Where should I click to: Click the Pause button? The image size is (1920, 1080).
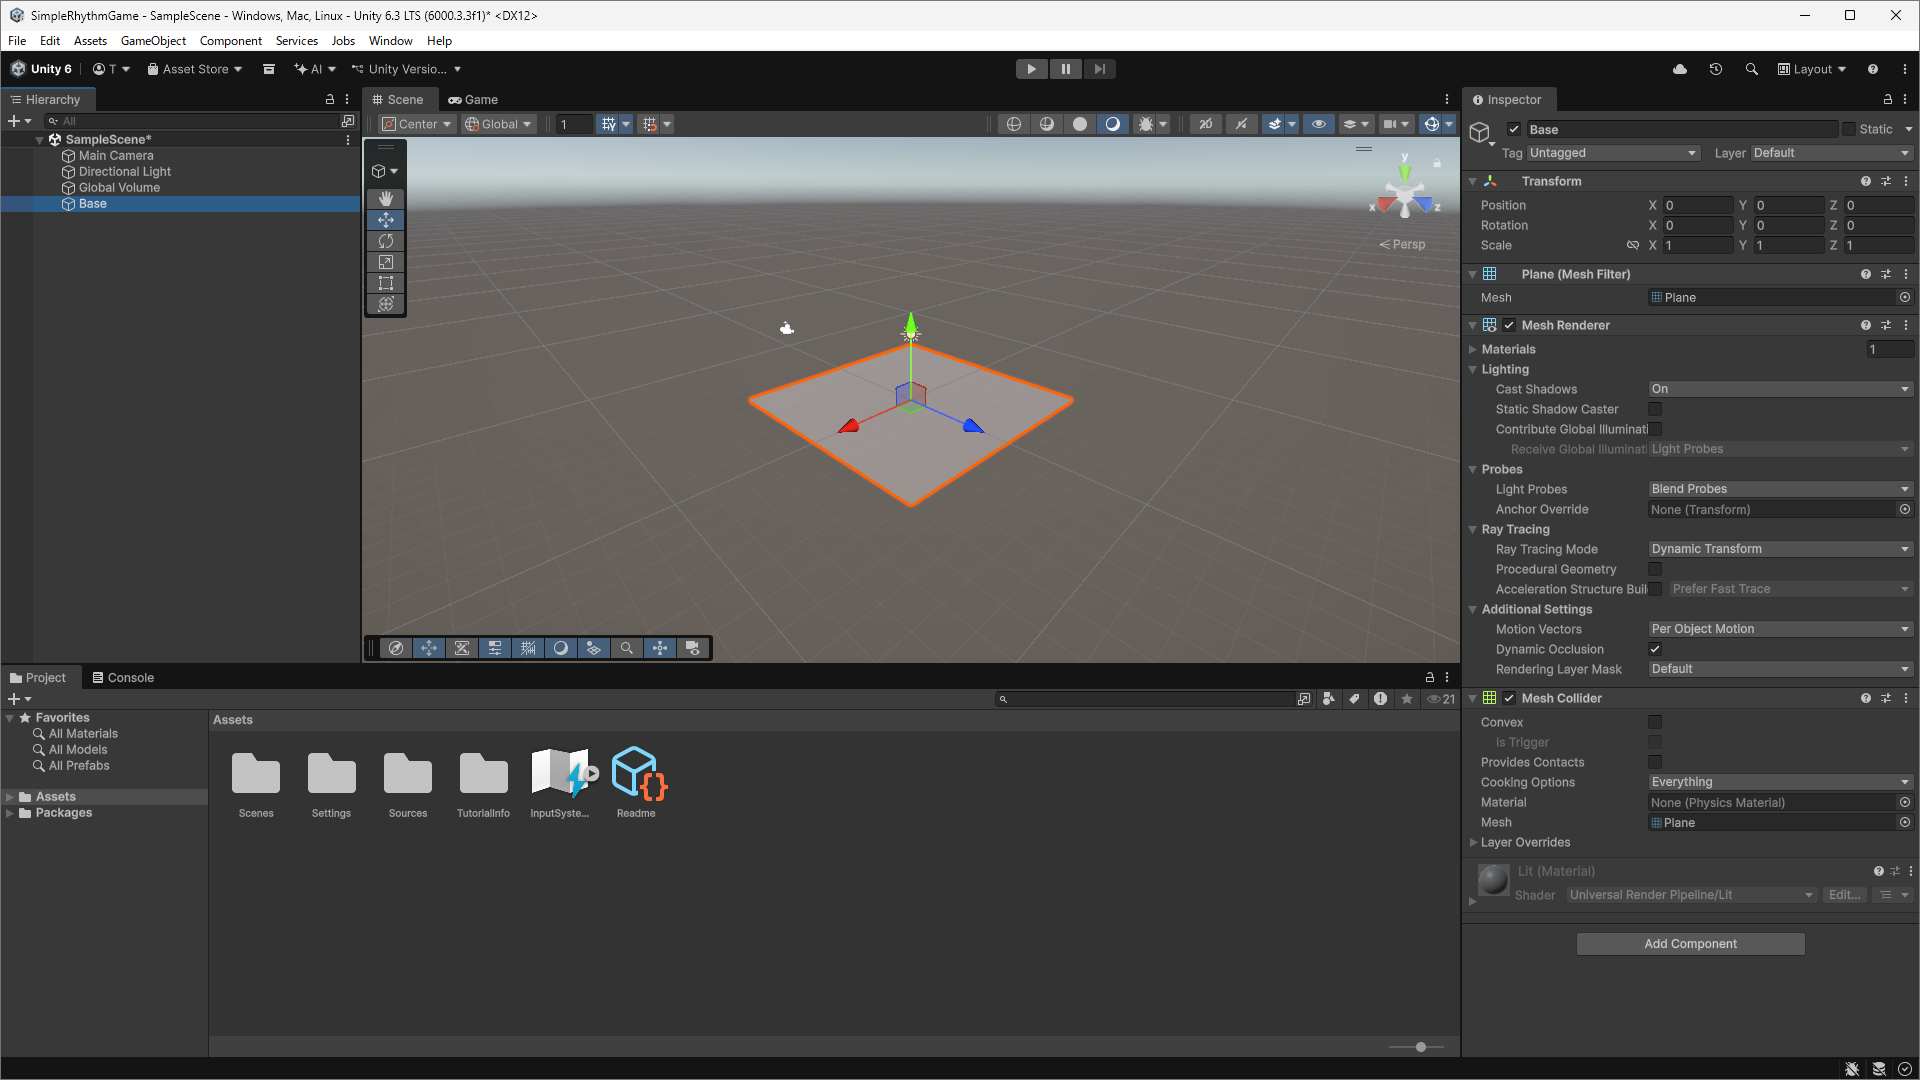pyautogui.click(x=1065, y=69)
